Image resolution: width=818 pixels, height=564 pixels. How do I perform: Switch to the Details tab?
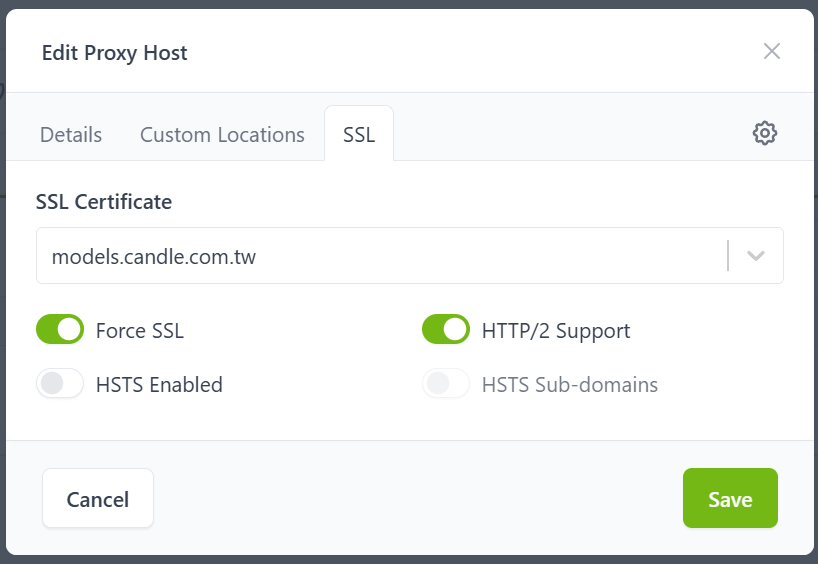click(71, 134)
